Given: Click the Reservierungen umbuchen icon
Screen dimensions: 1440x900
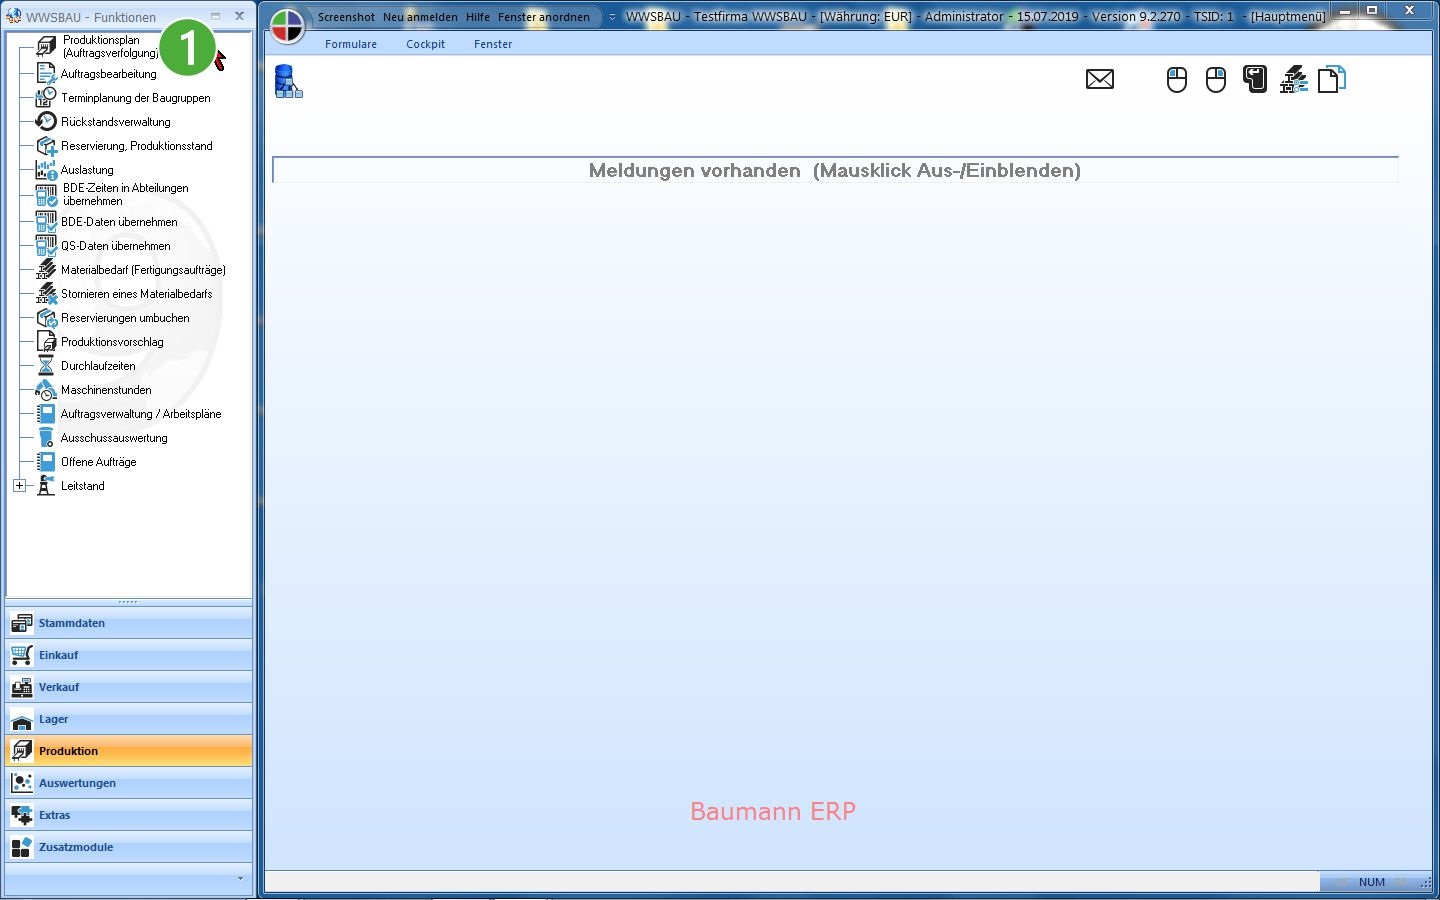Looking at the screenshot, I should (46, 317).
